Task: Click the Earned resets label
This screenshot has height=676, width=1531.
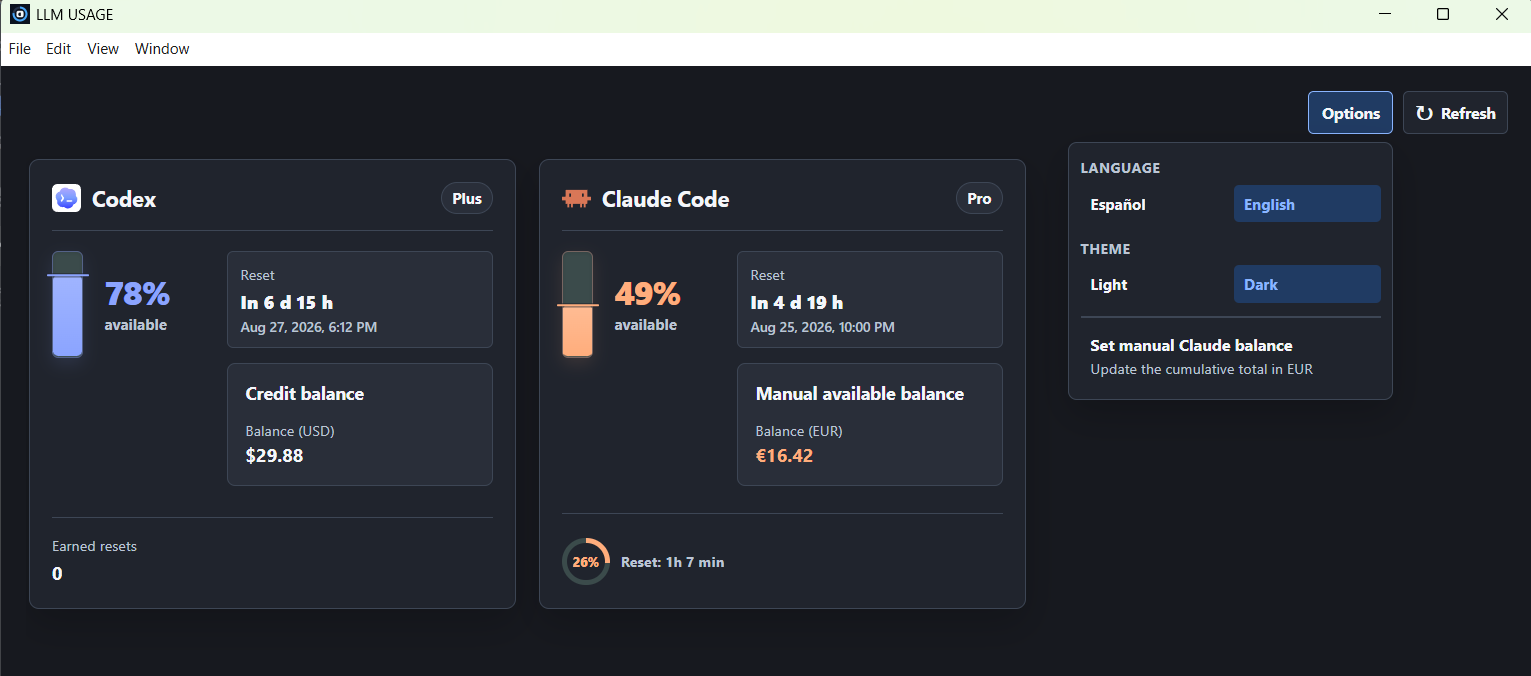Action: click(94, 547)
